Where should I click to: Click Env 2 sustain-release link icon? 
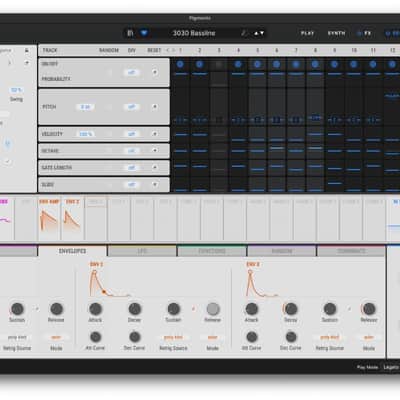193,309
